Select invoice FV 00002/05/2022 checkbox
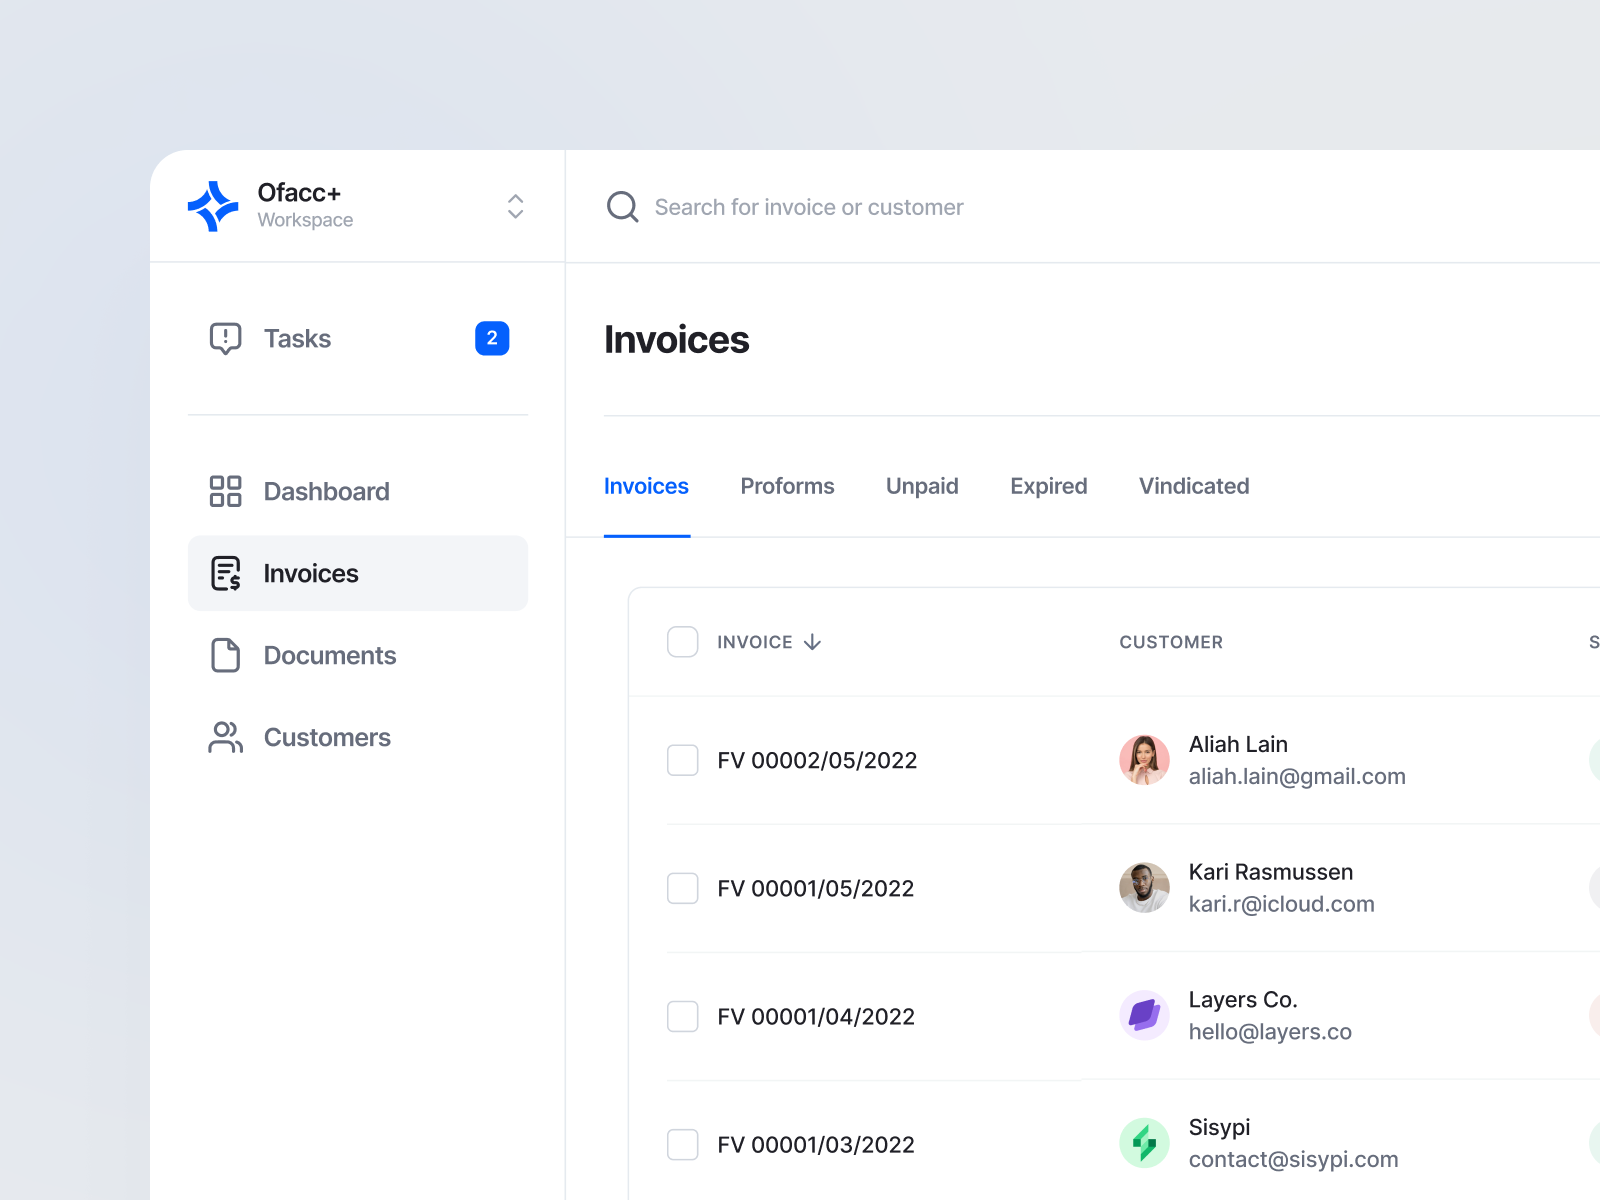Image resolution: width=1600 pixels, height=1200 pixels. click(682, 760)
